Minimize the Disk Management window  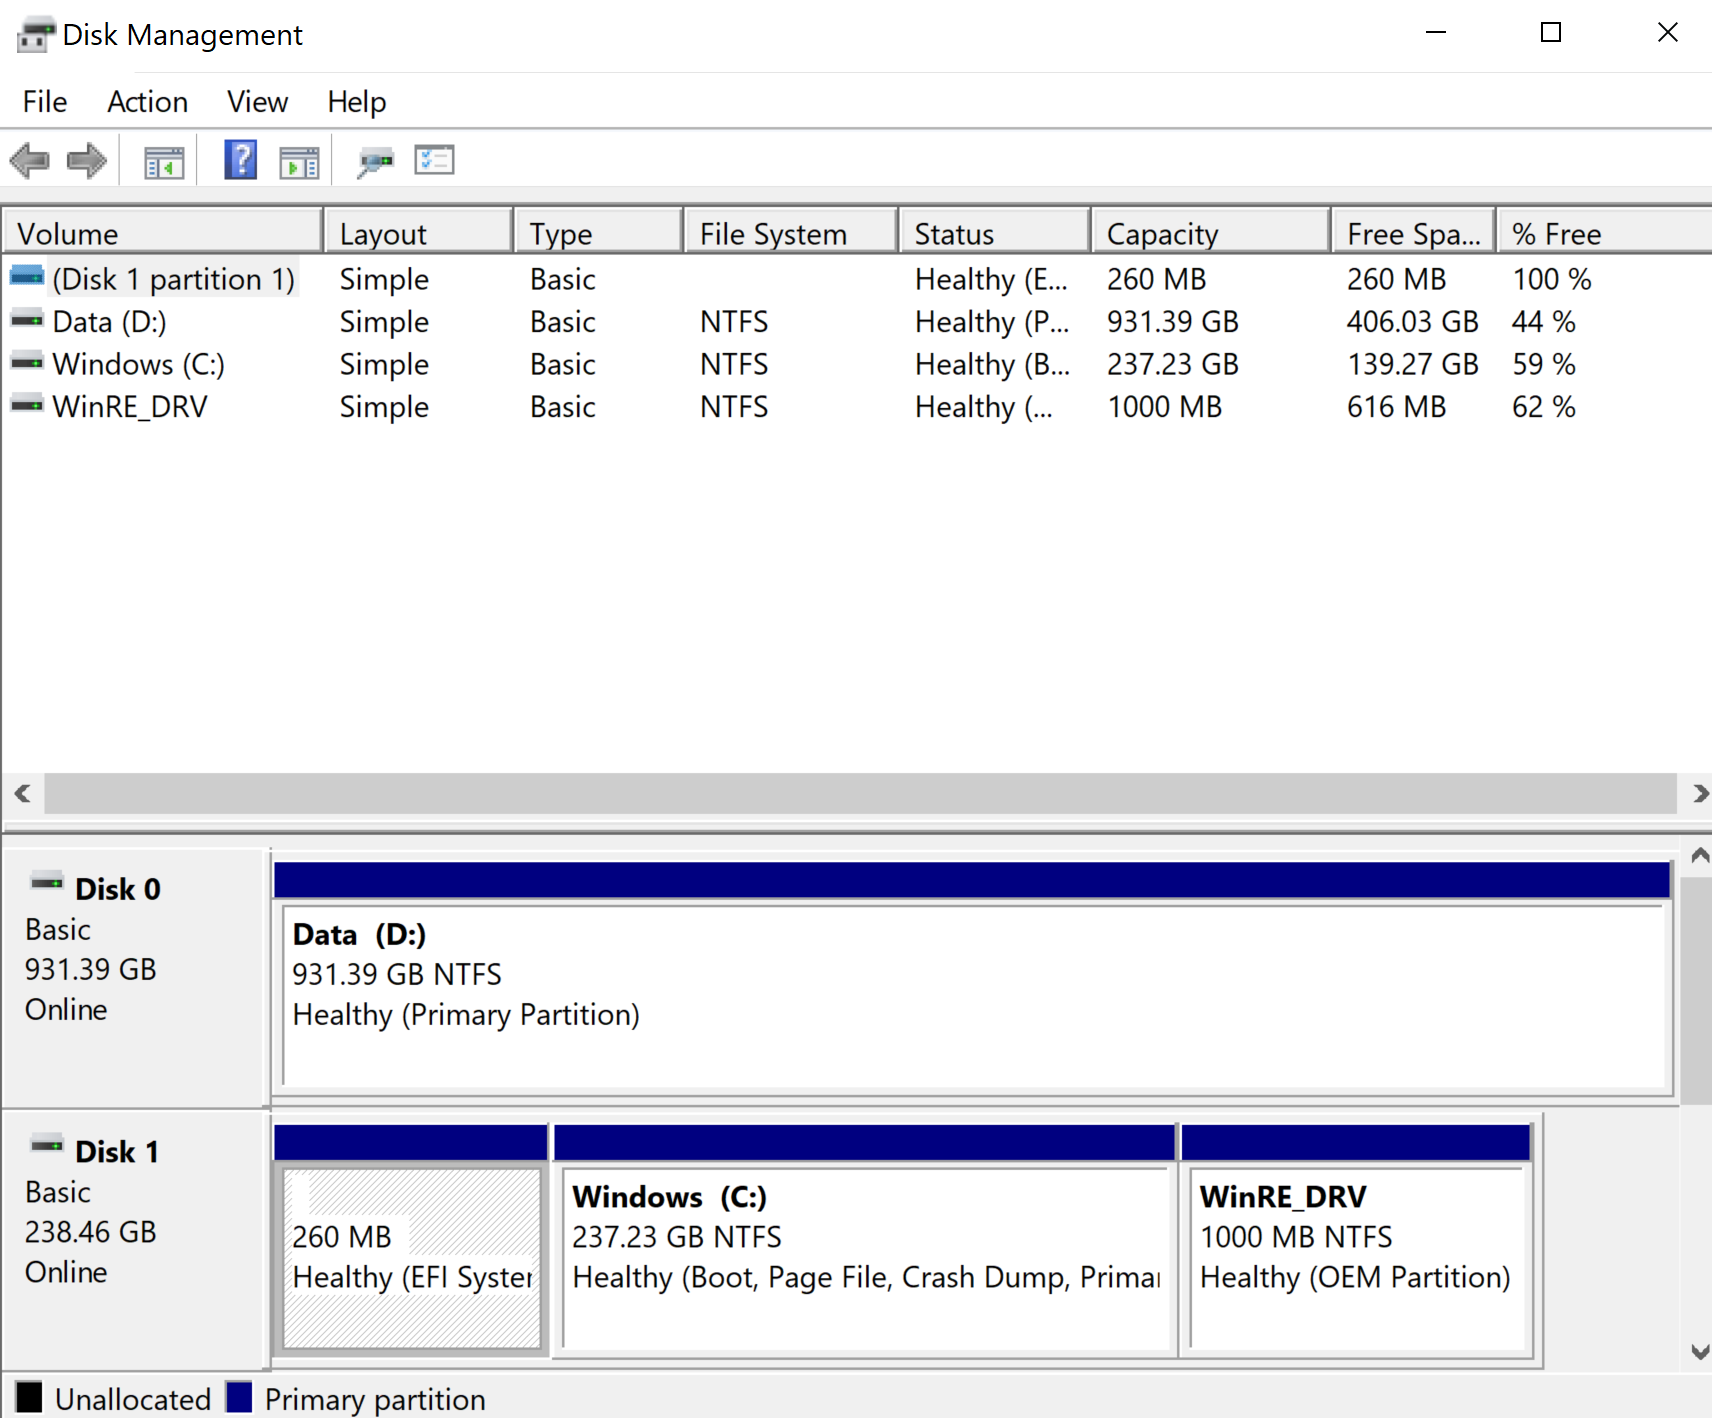pos(1436,33)
